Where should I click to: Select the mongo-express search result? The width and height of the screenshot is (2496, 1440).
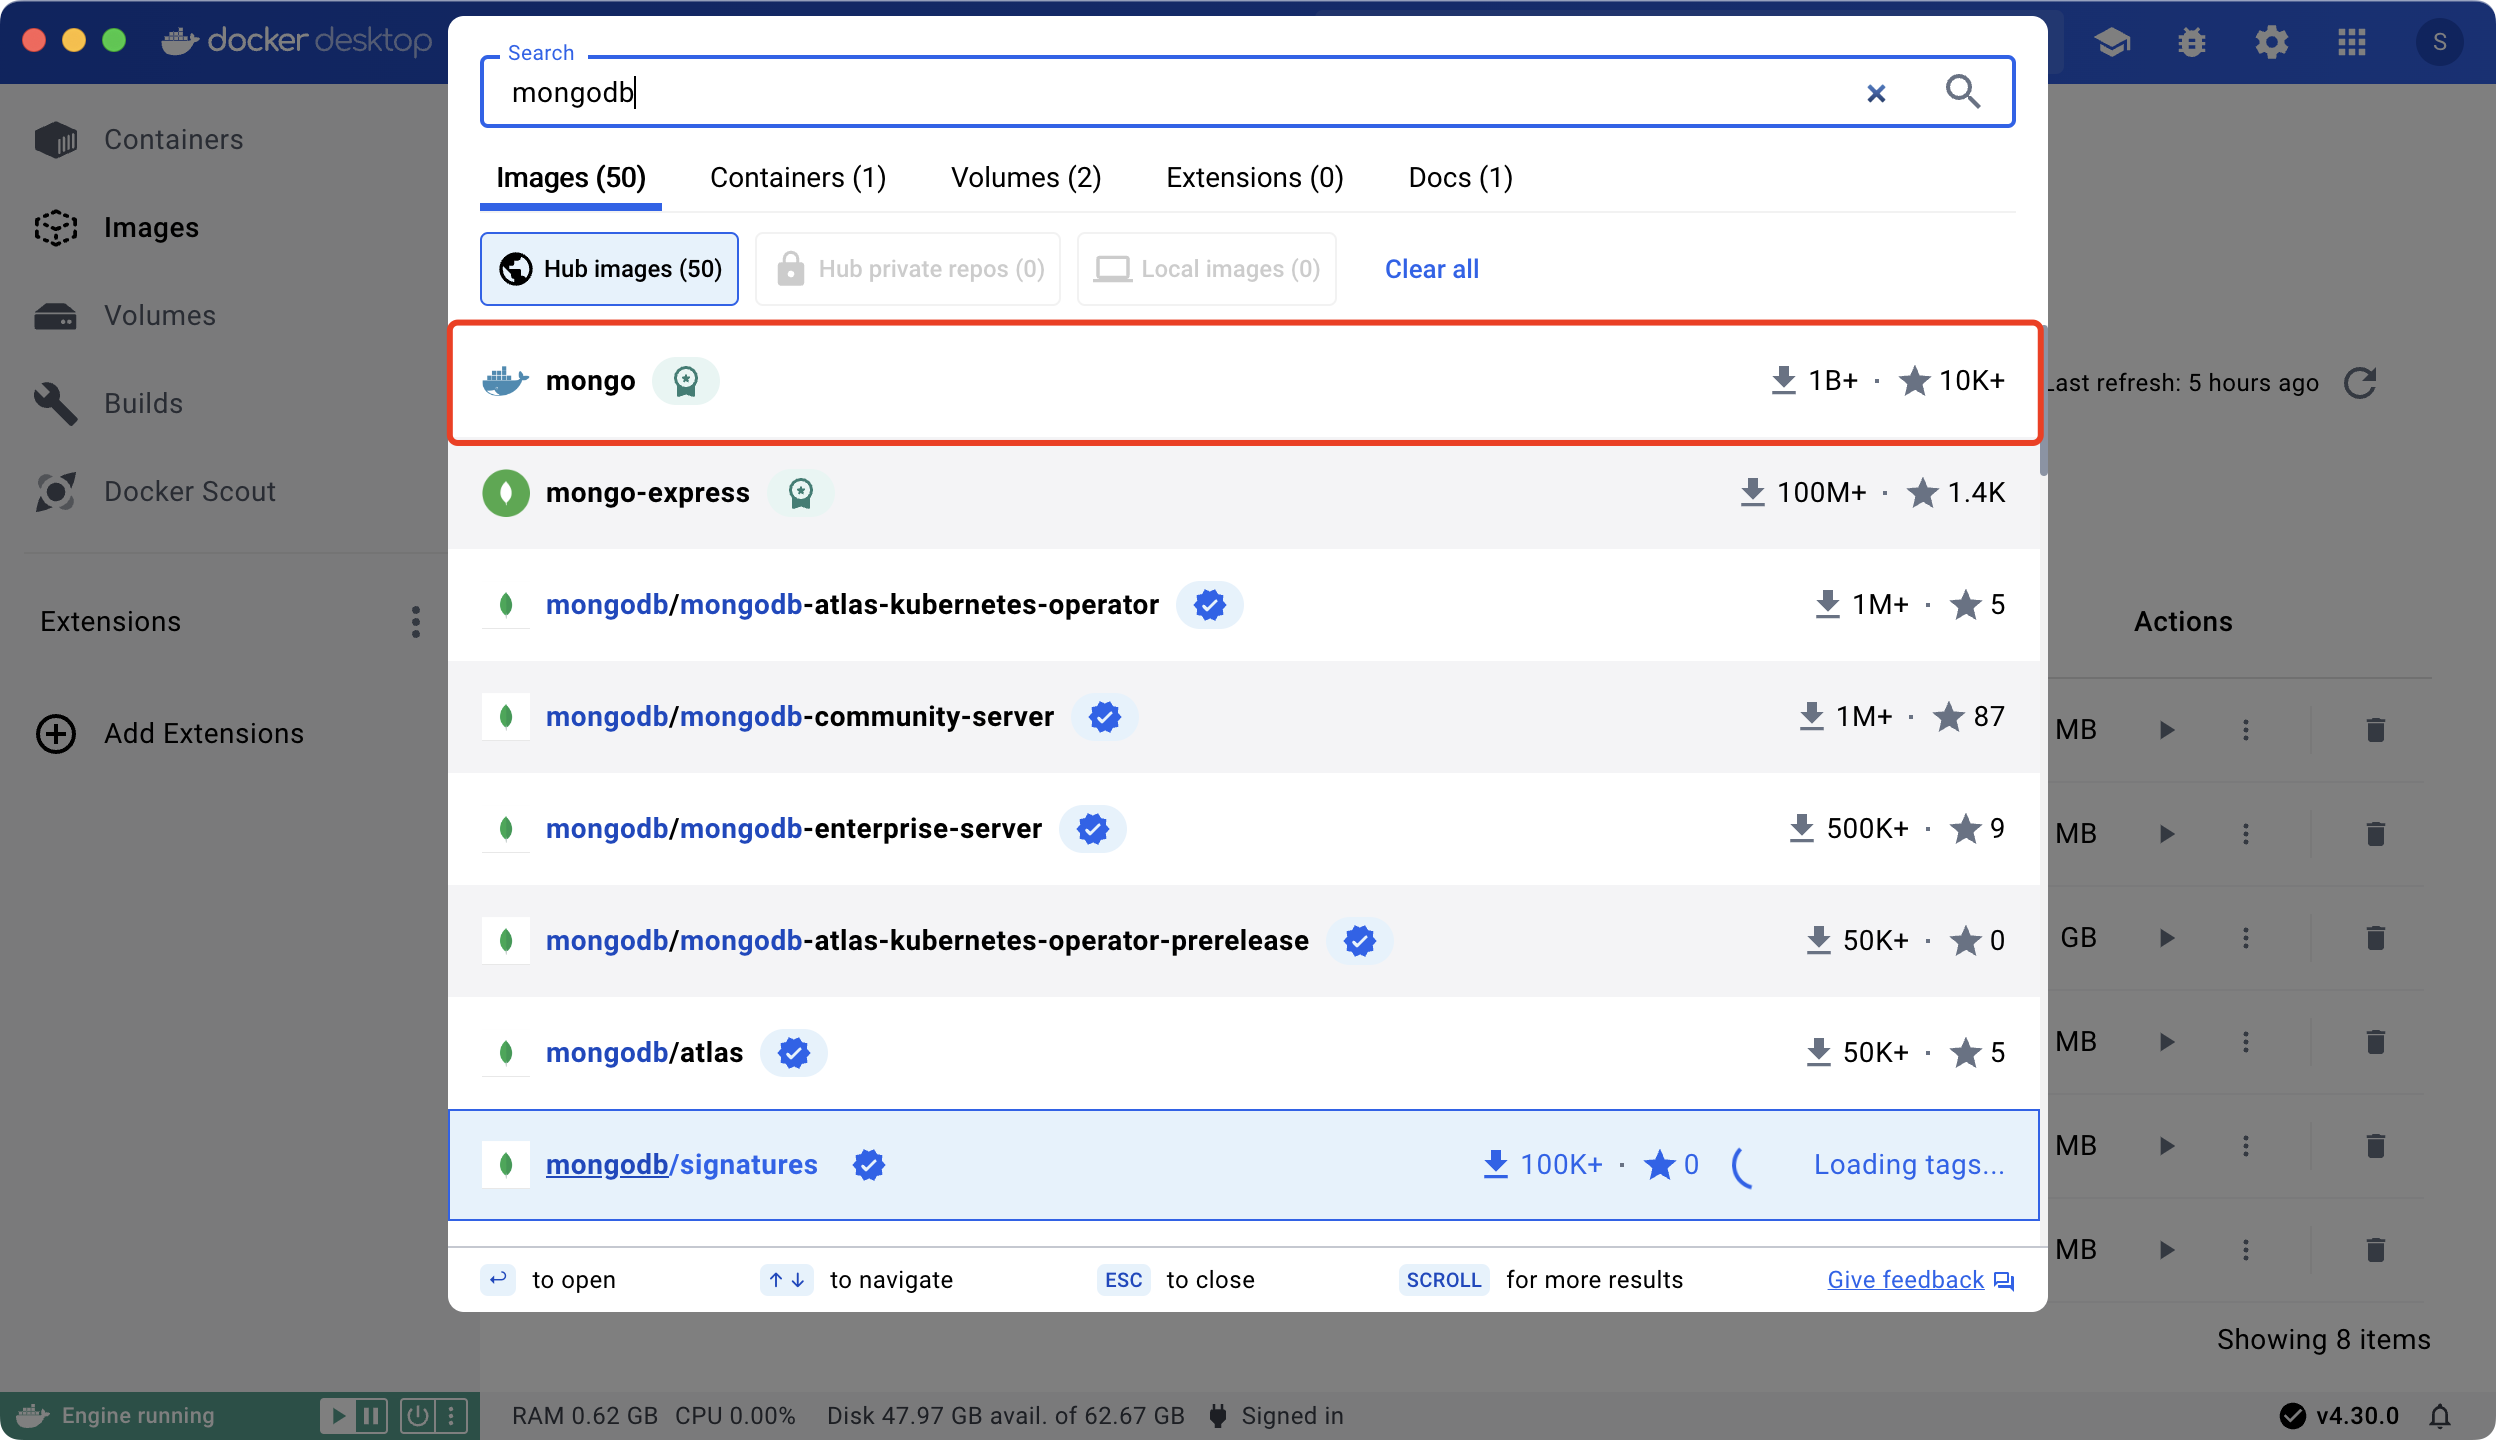point(1244,493)
